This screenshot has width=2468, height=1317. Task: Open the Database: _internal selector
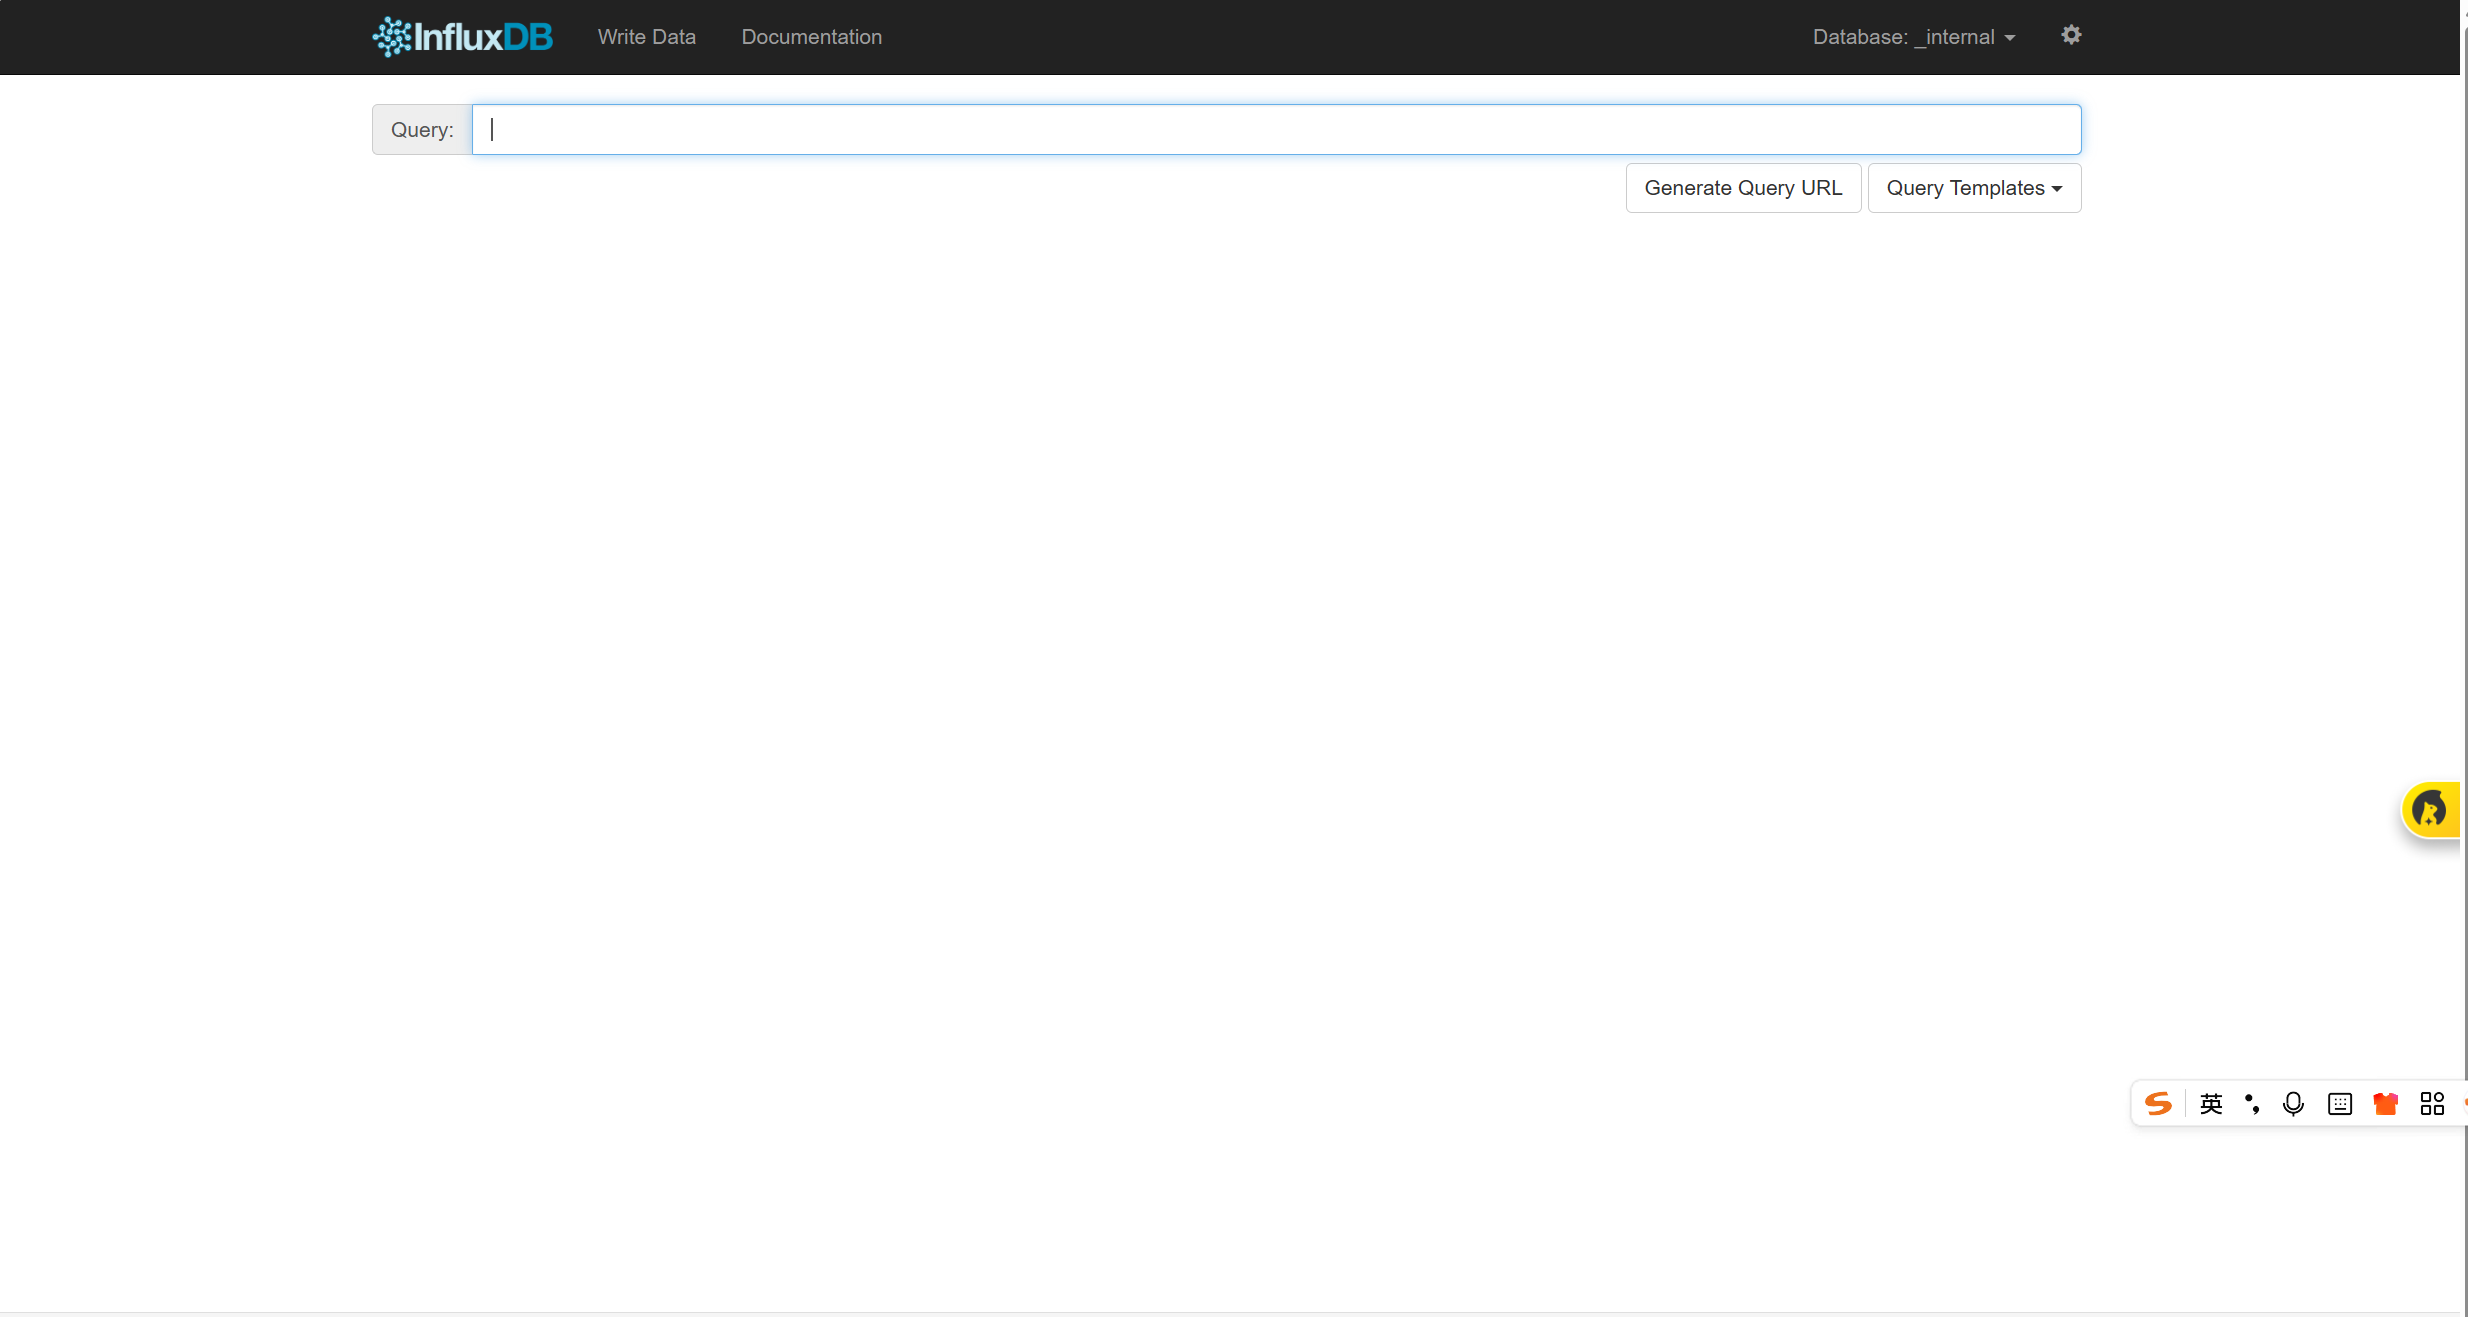(1903, 37)
